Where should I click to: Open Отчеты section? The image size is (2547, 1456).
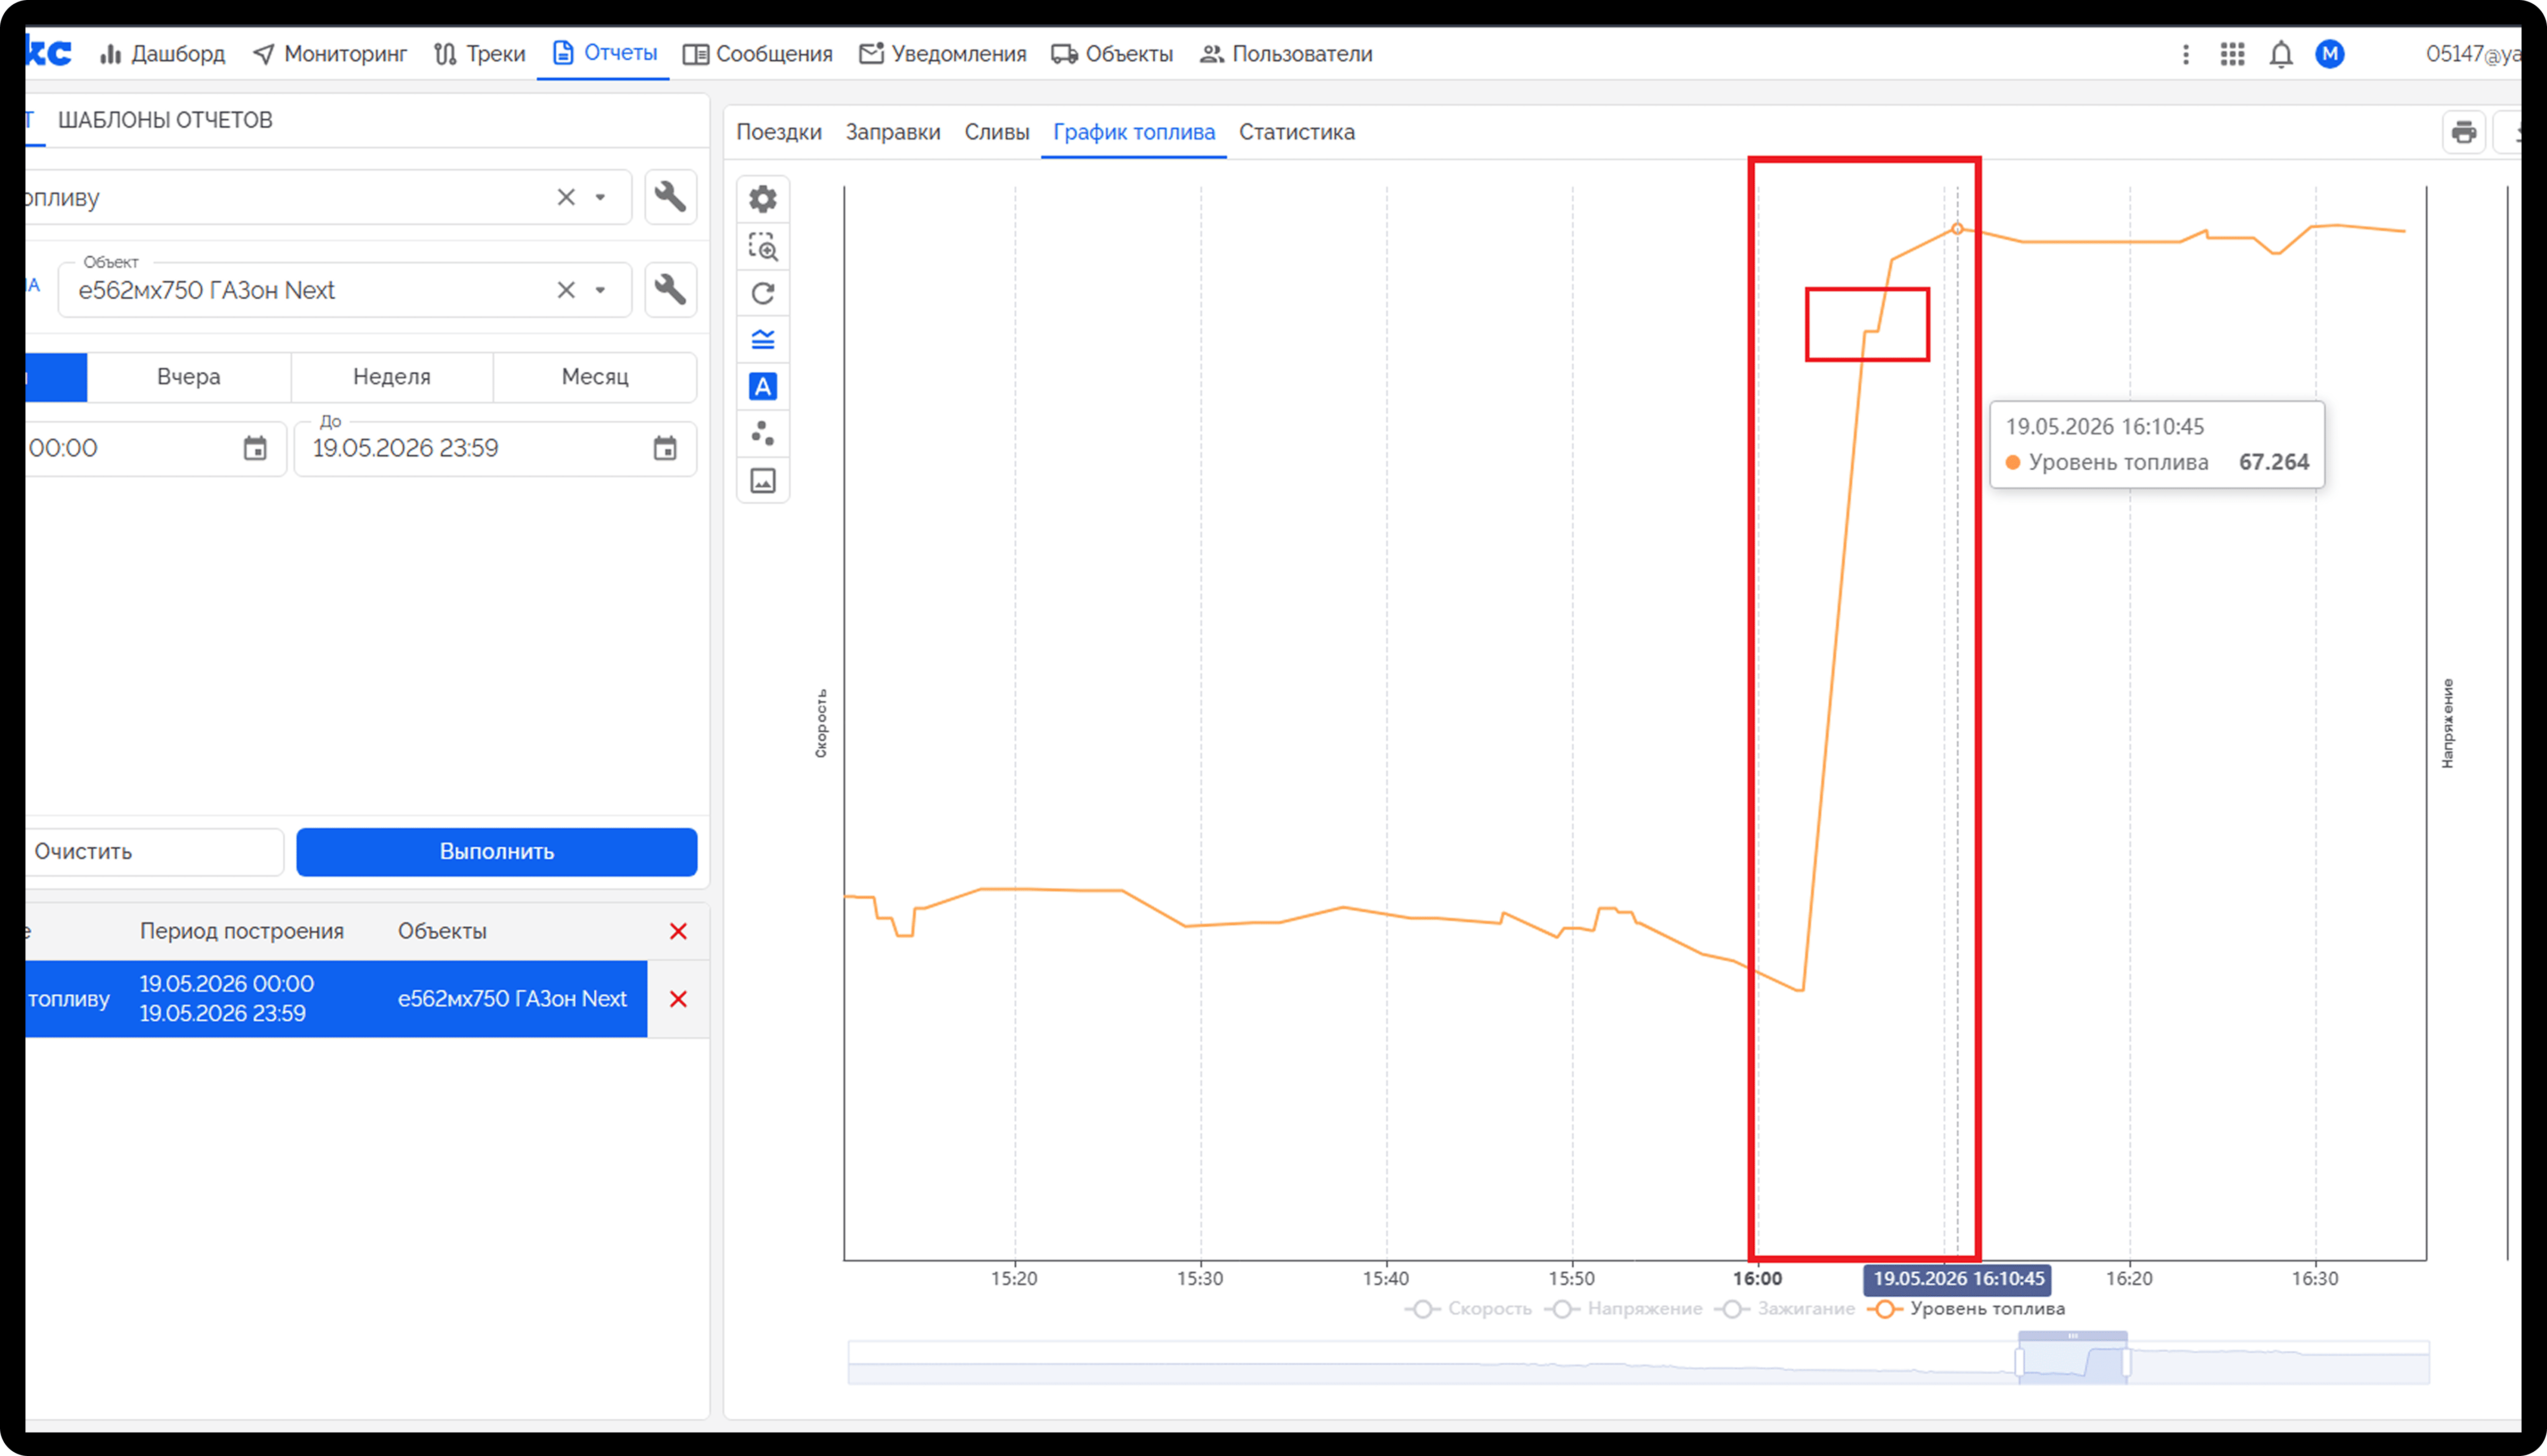604,52
